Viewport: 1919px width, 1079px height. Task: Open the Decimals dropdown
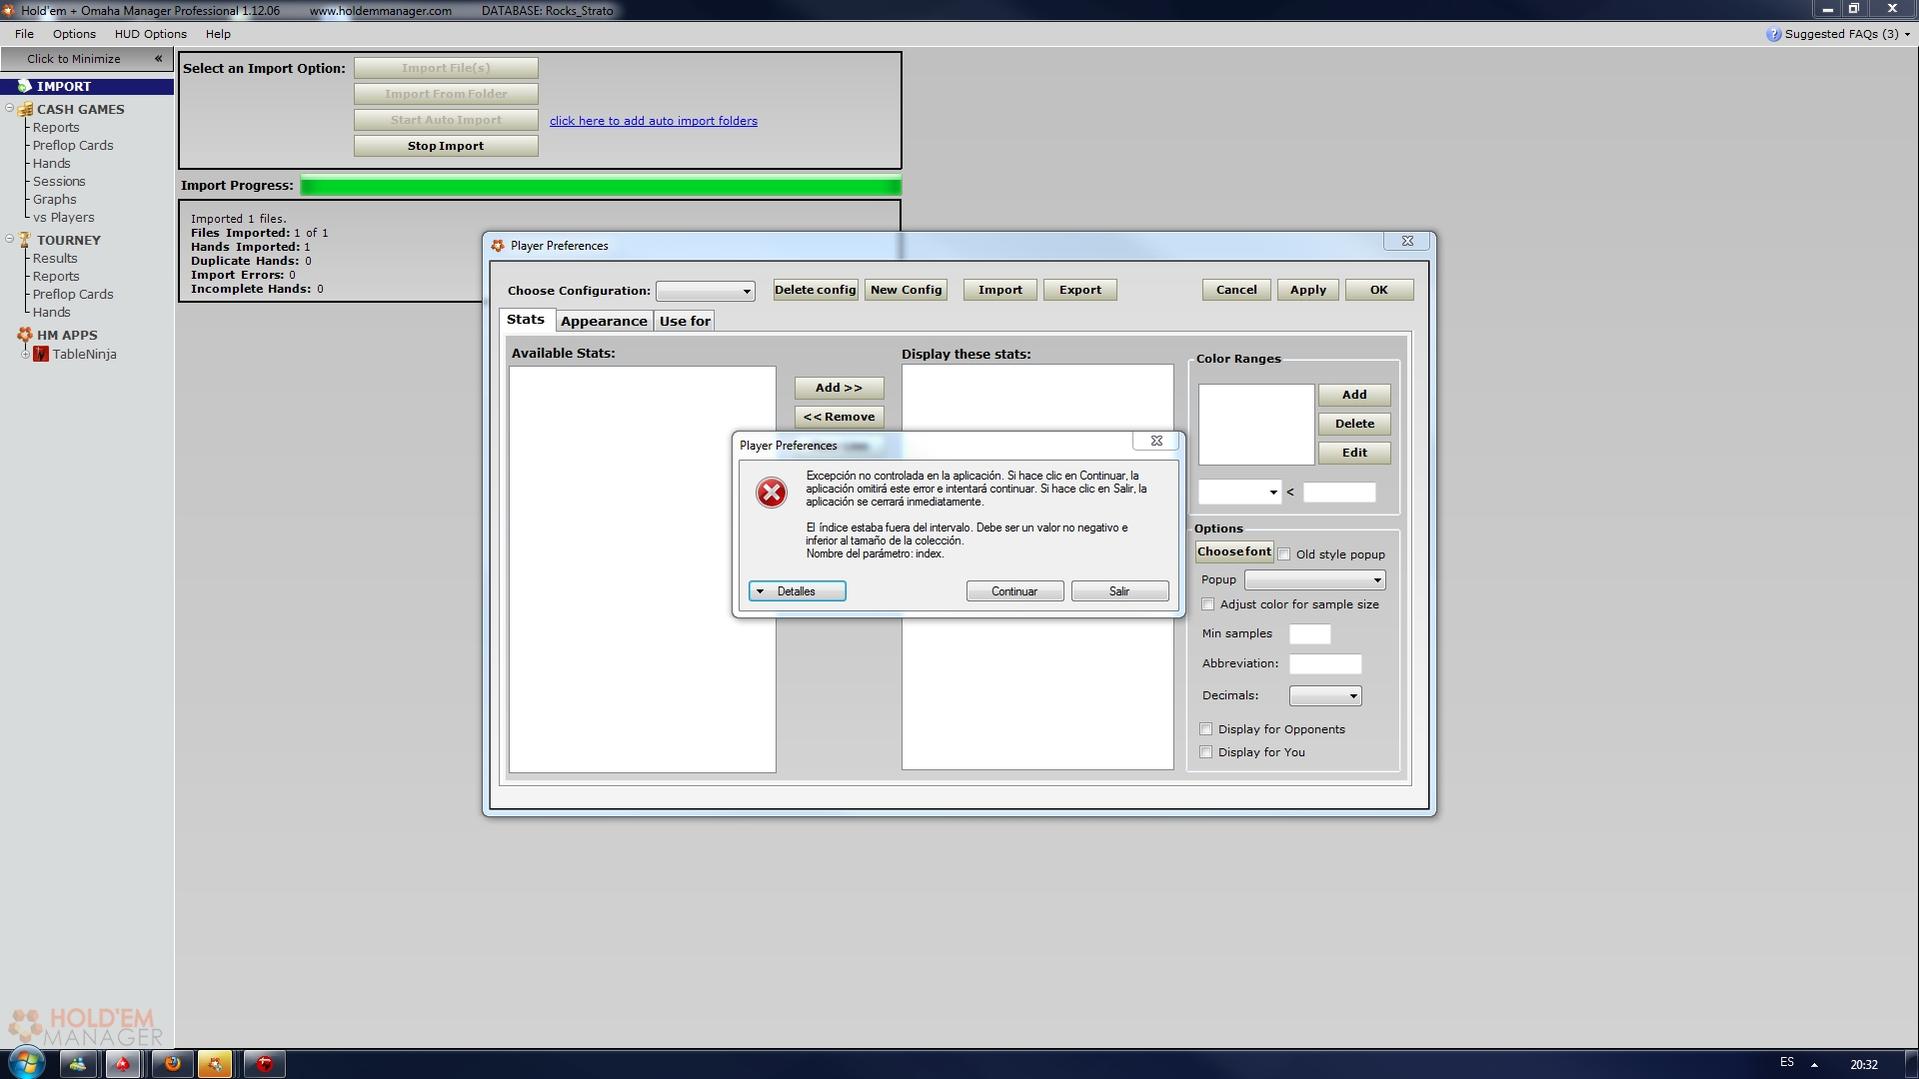point(1325,696)
